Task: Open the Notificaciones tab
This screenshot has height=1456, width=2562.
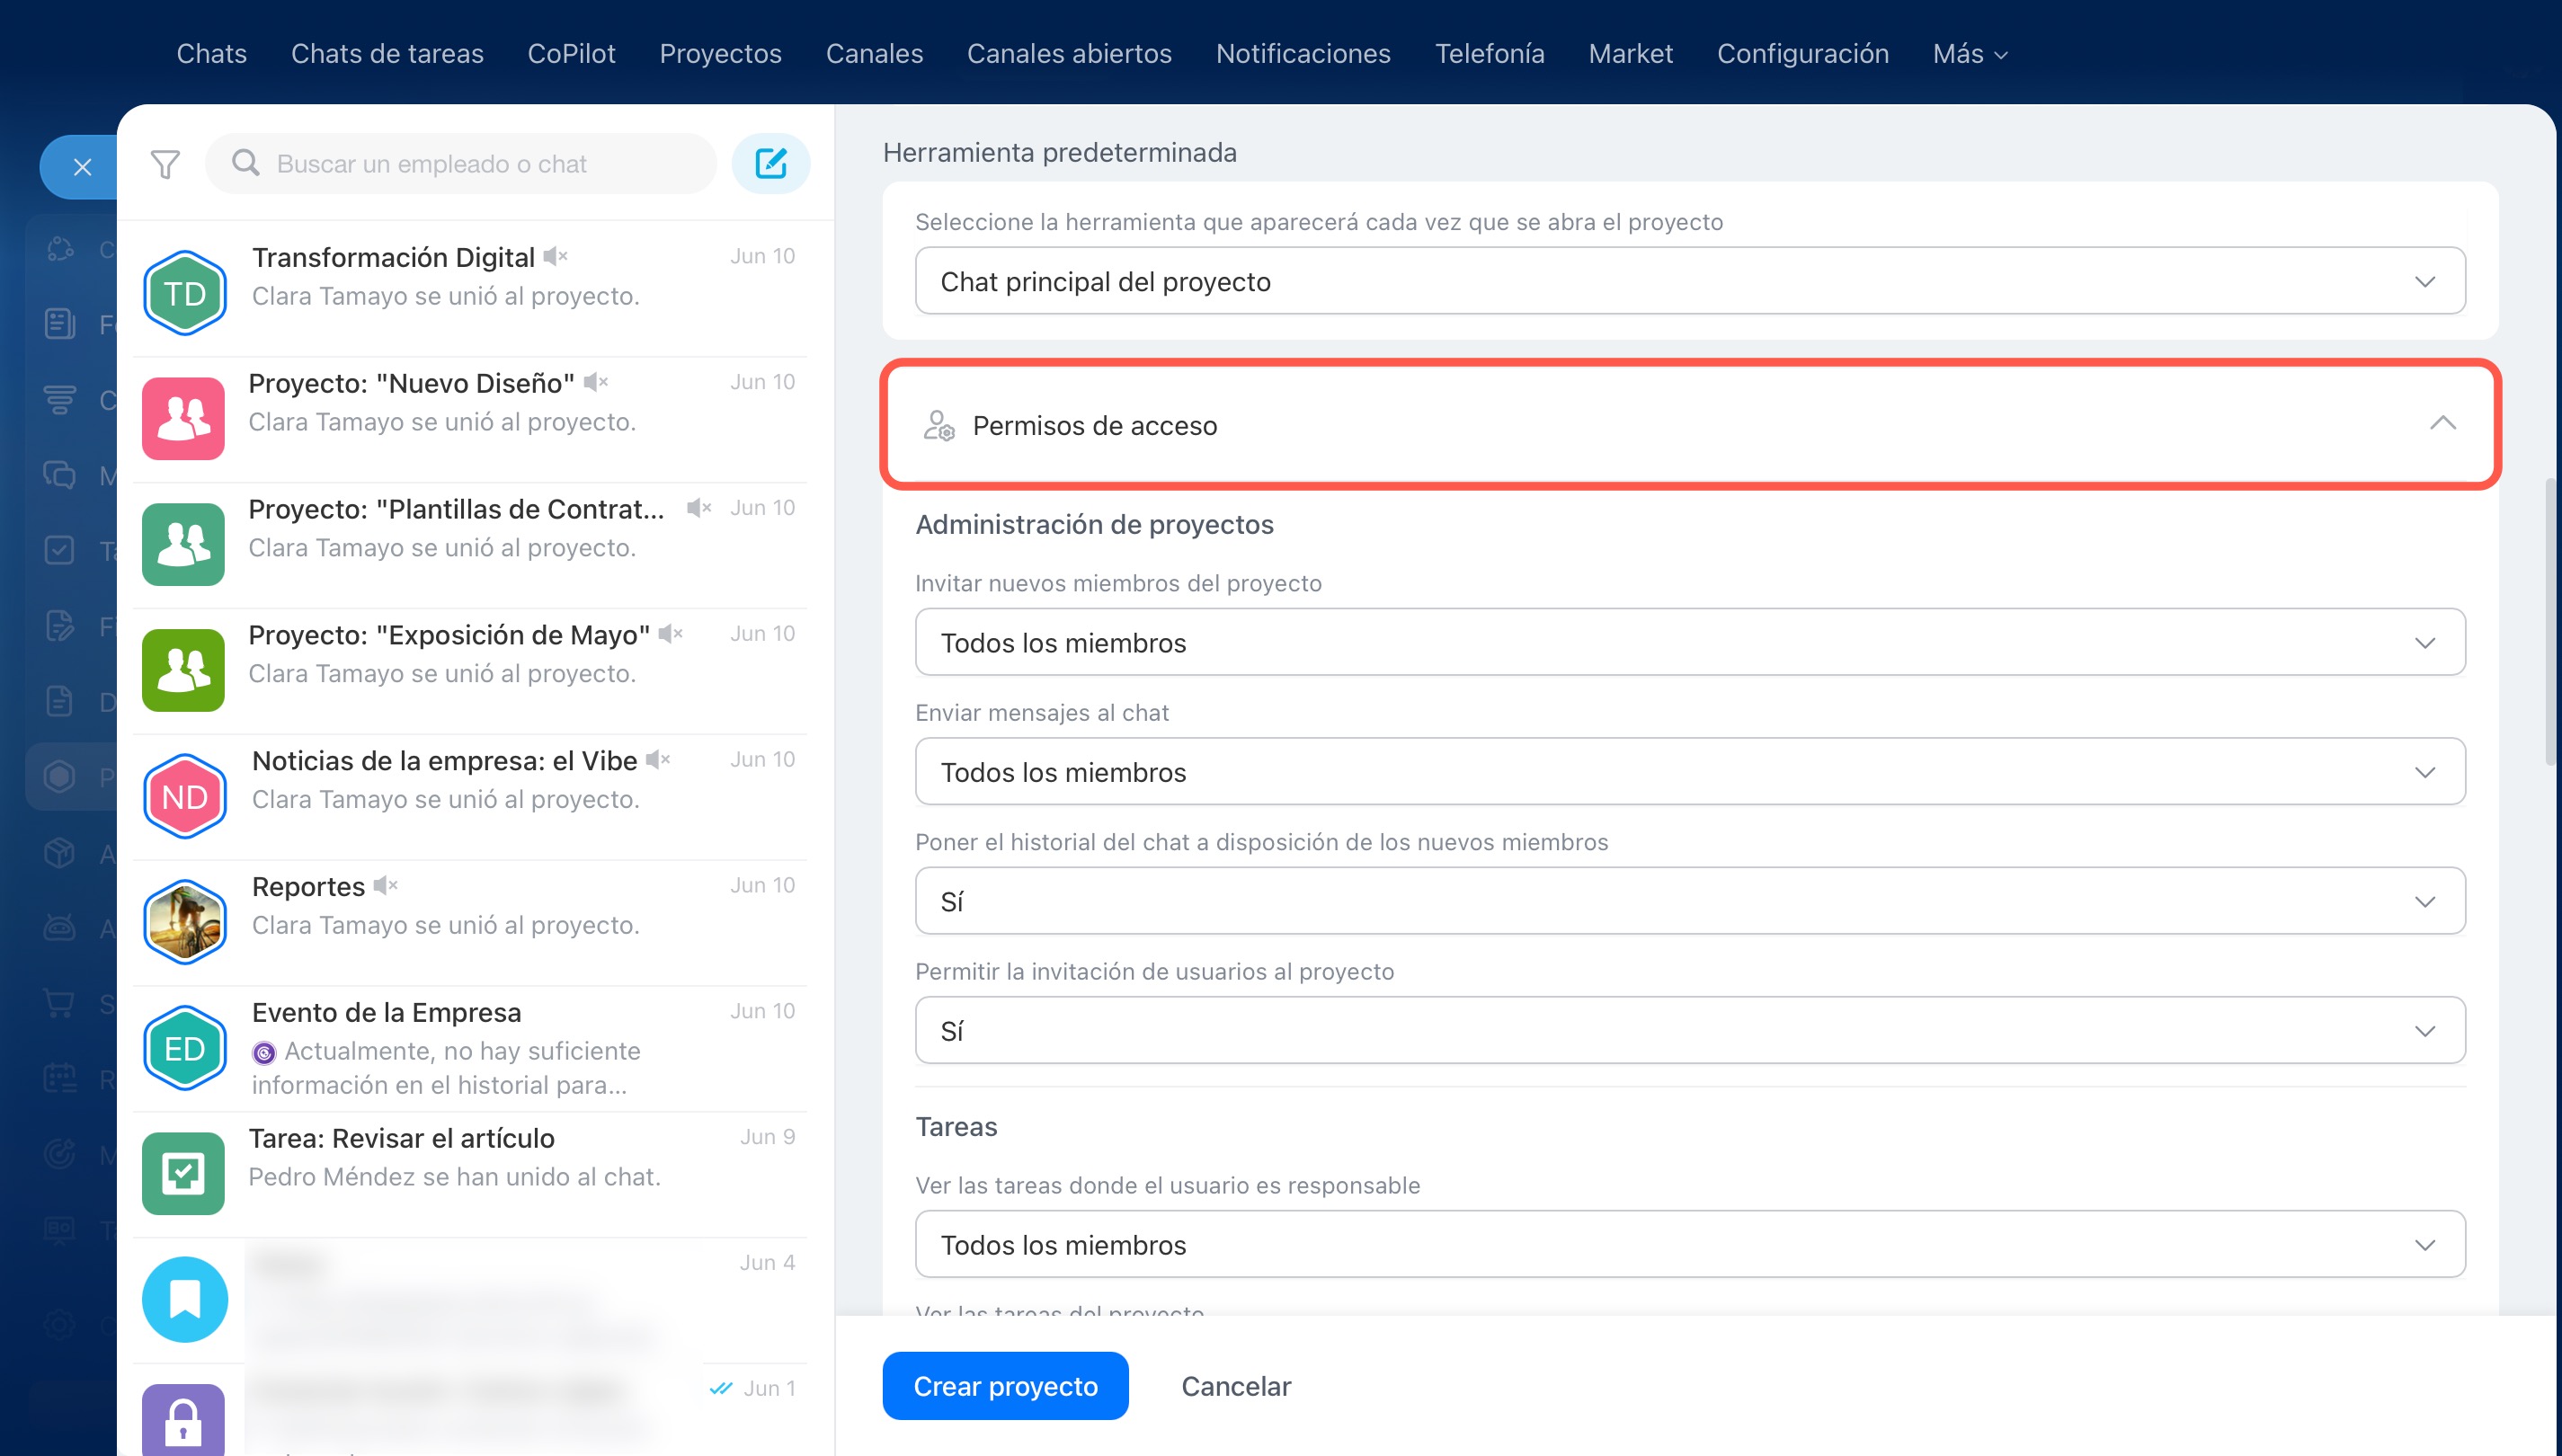Action: 1303,54
